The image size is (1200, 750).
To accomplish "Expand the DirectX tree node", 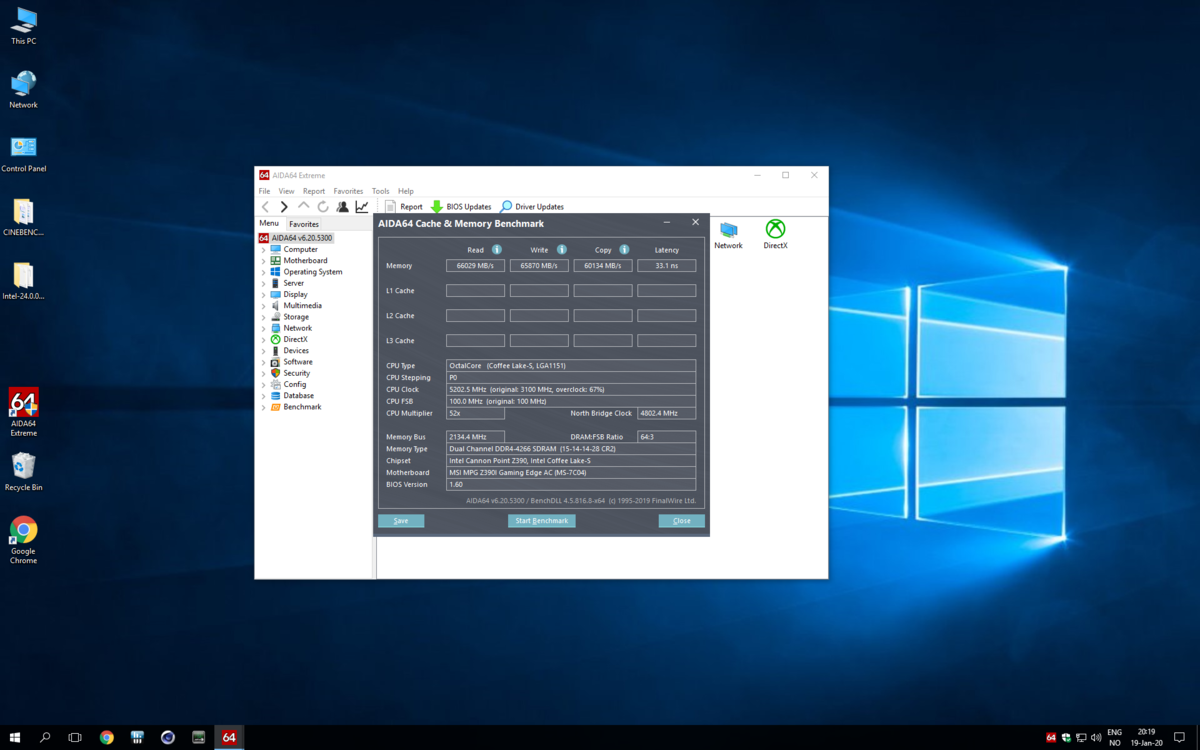I will tap(264, 339).
